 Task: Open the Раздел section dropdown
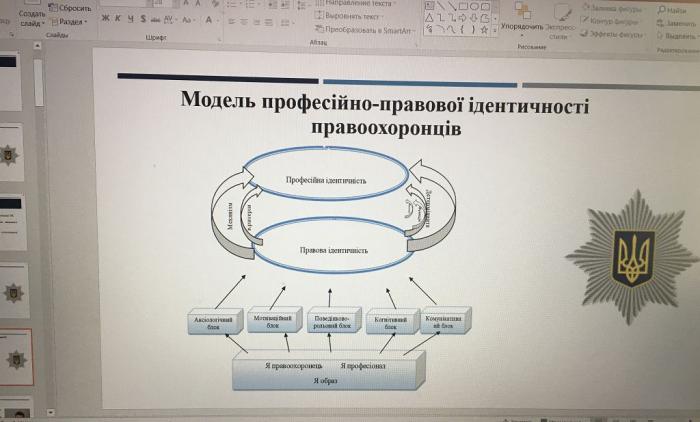click(x=71, y=21)
